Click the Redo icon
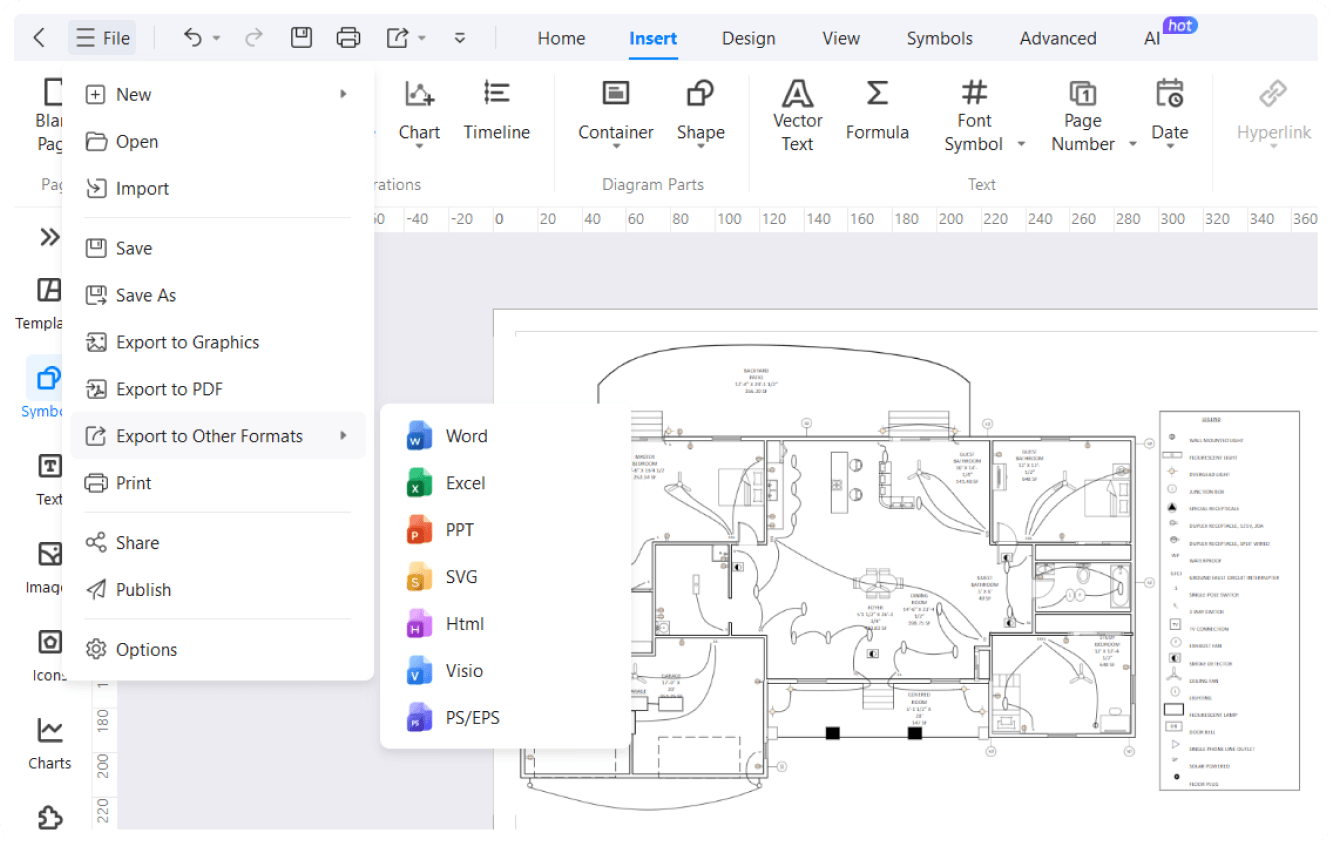The image size is (1332, 844). [x=254, y=38]
